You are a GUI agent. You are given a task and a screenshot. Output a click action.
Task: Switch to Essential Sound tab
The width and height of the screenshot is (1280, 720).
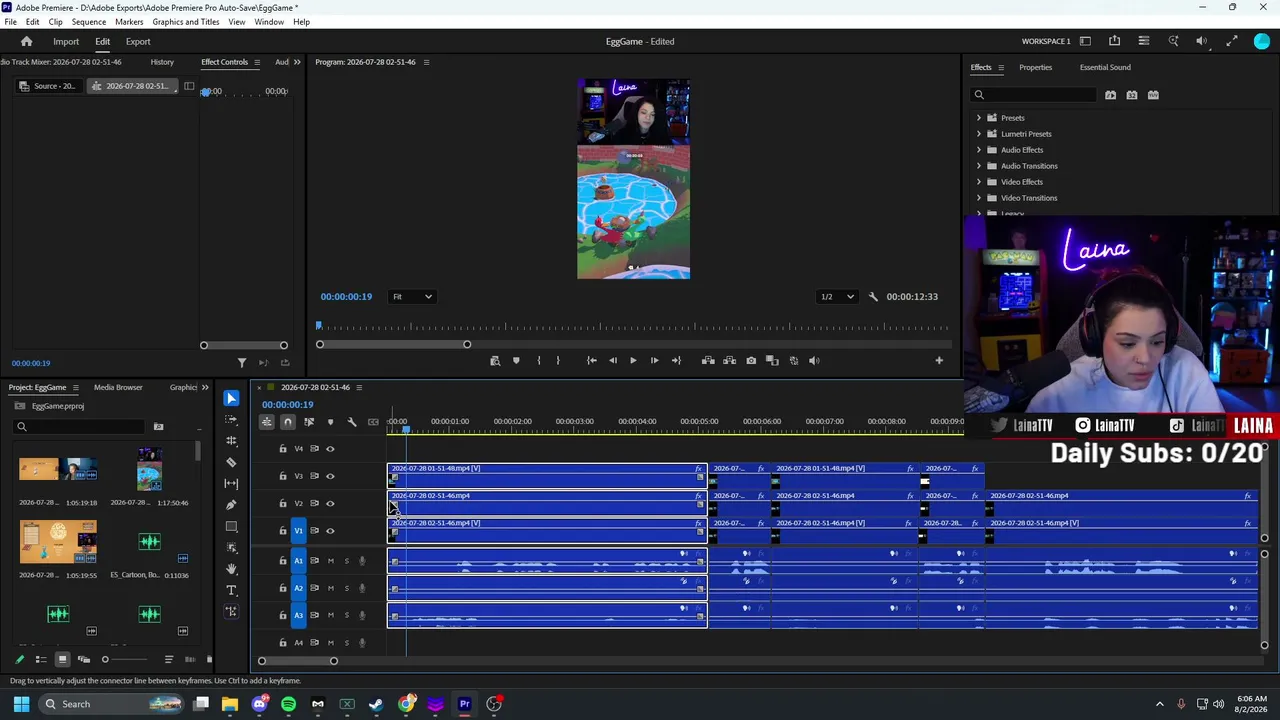click(1105, 68)
